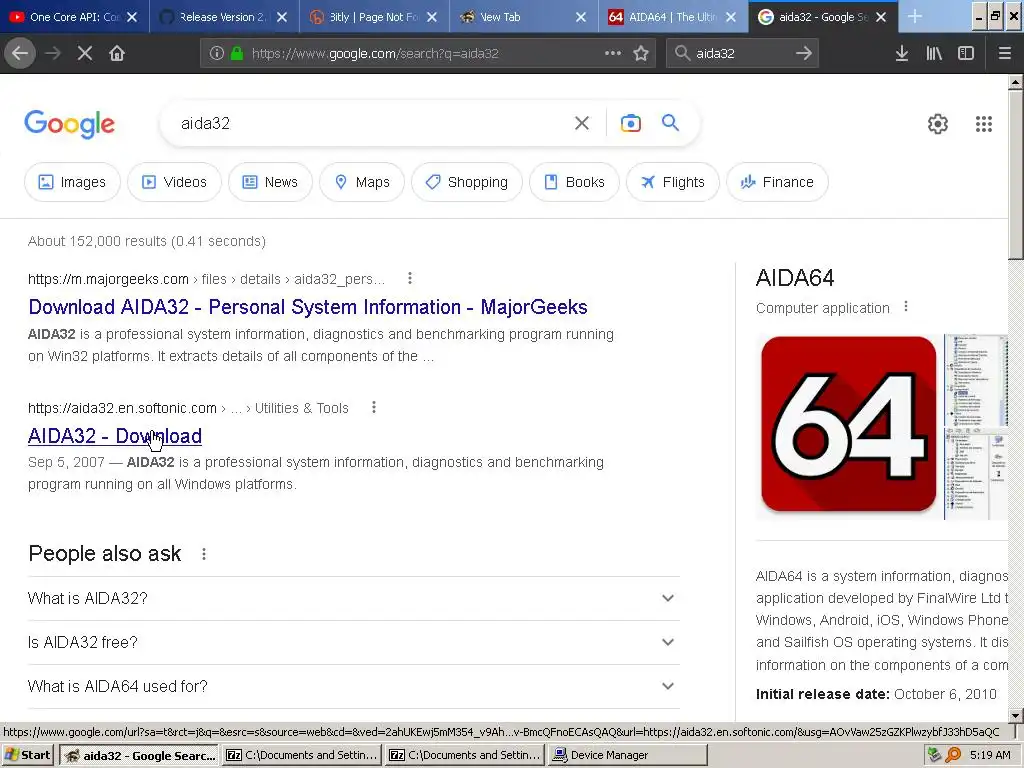This screenshot has height=768, width=1024.
Task: Open the Google apps grid icon
Action: (984, 123)
